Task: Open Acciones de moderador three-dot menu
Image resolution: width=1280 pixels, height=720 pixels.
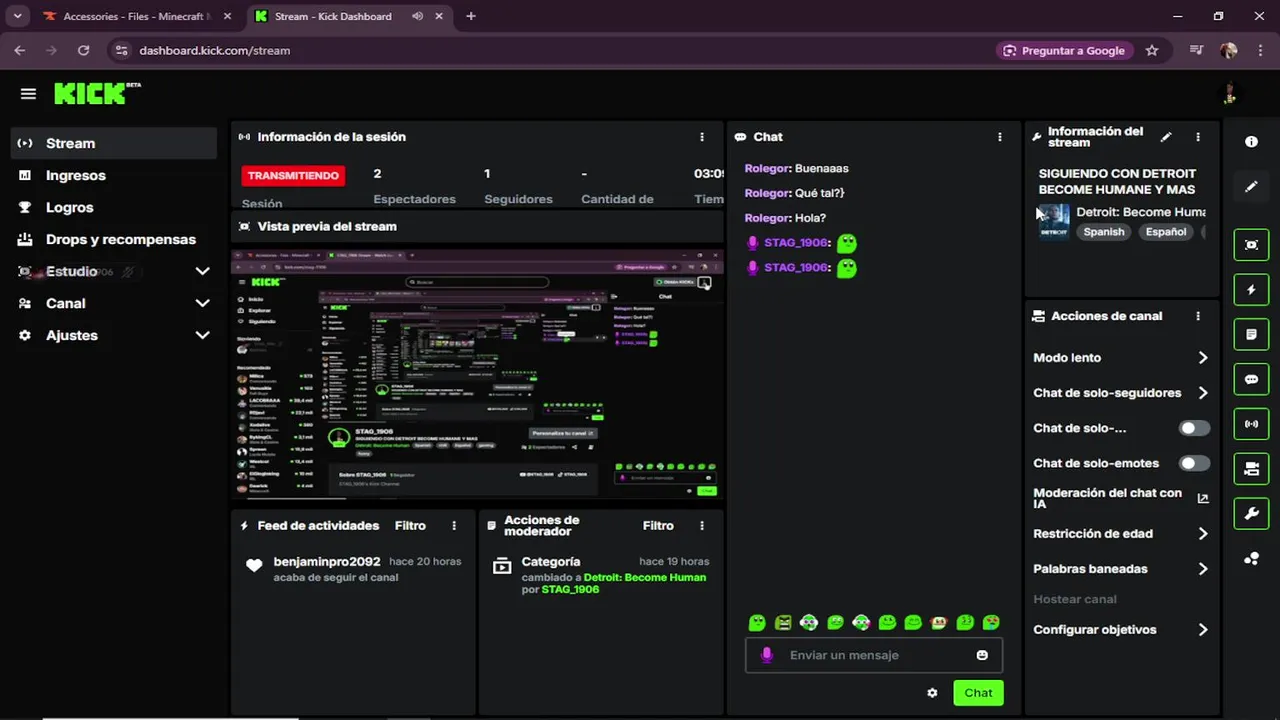Action: (702, 526)
